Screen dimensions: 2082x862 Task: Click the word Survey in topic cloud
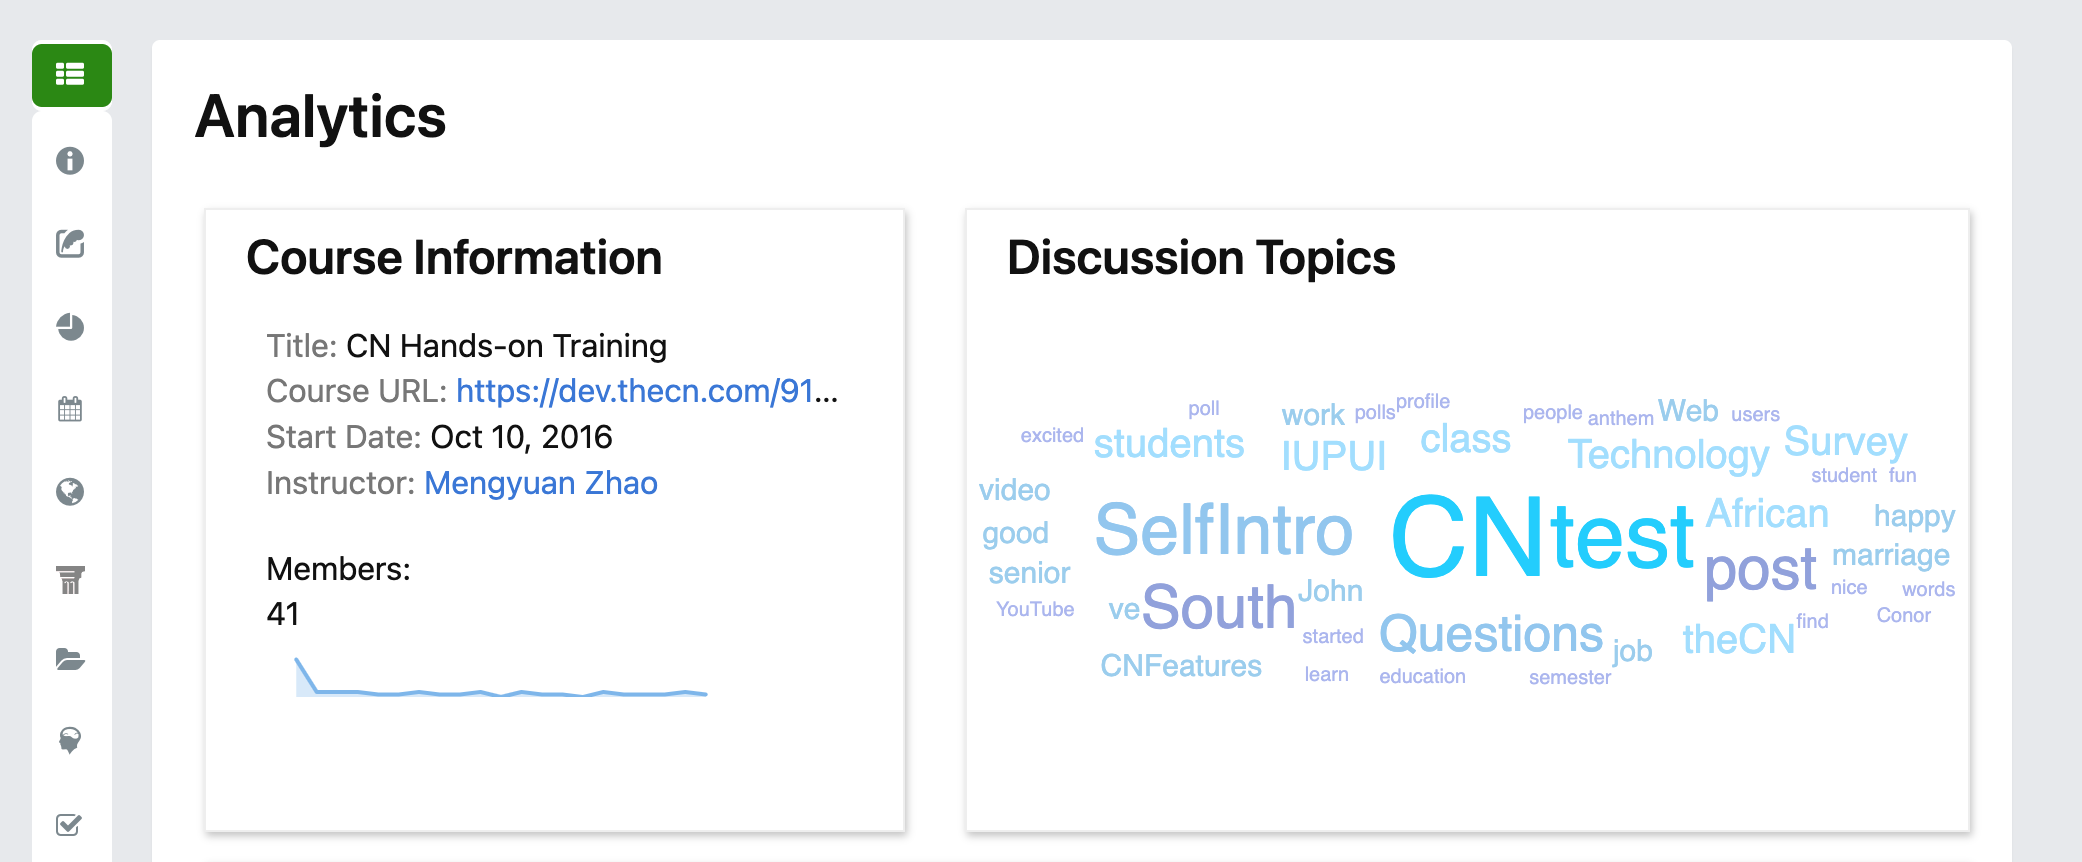coord(1845,442)
